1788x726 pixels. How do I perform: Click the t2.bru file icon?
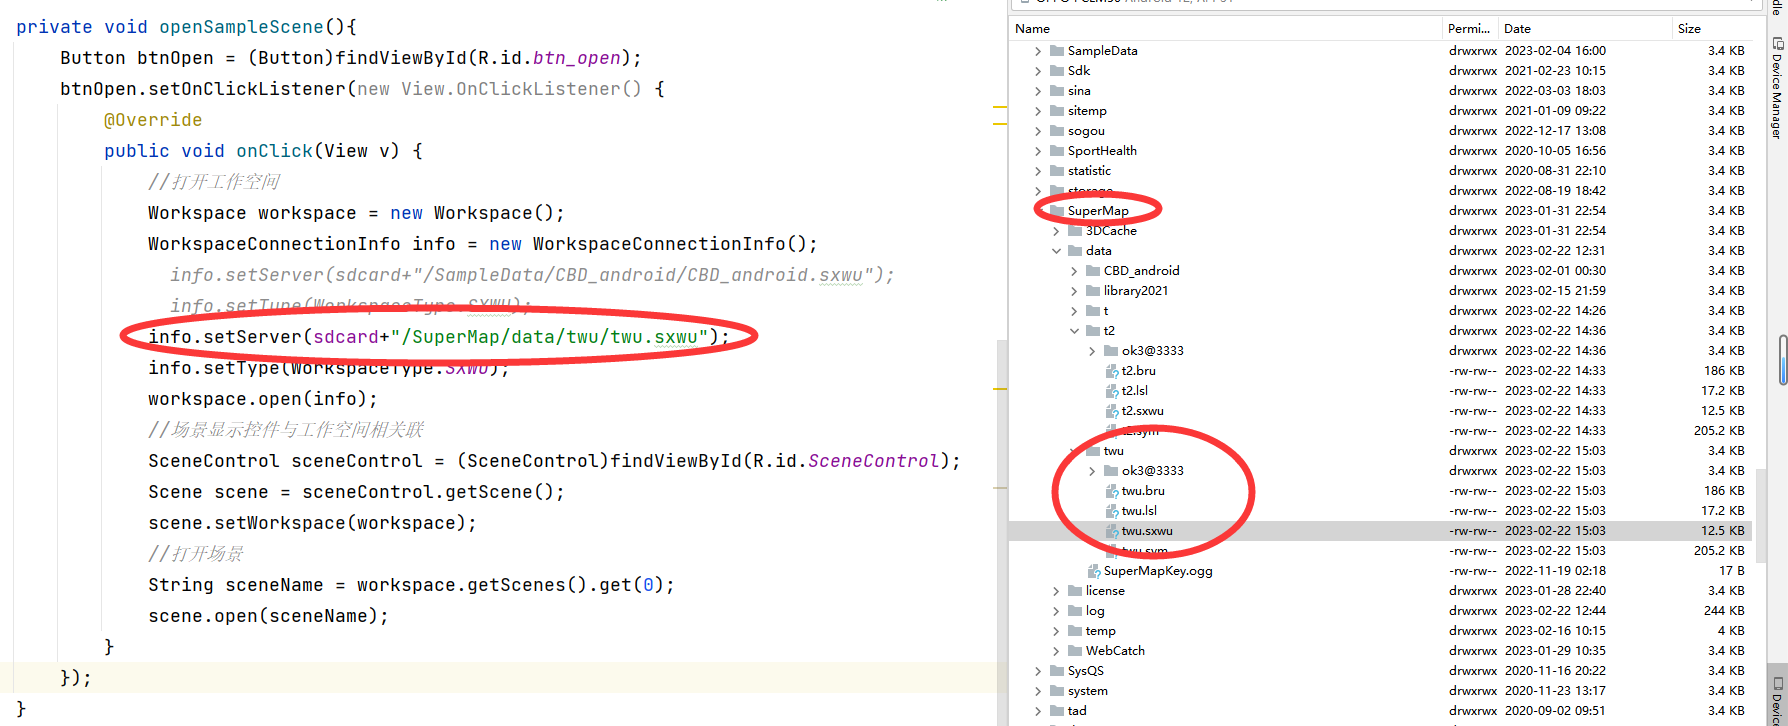[x=1112, y=370]
